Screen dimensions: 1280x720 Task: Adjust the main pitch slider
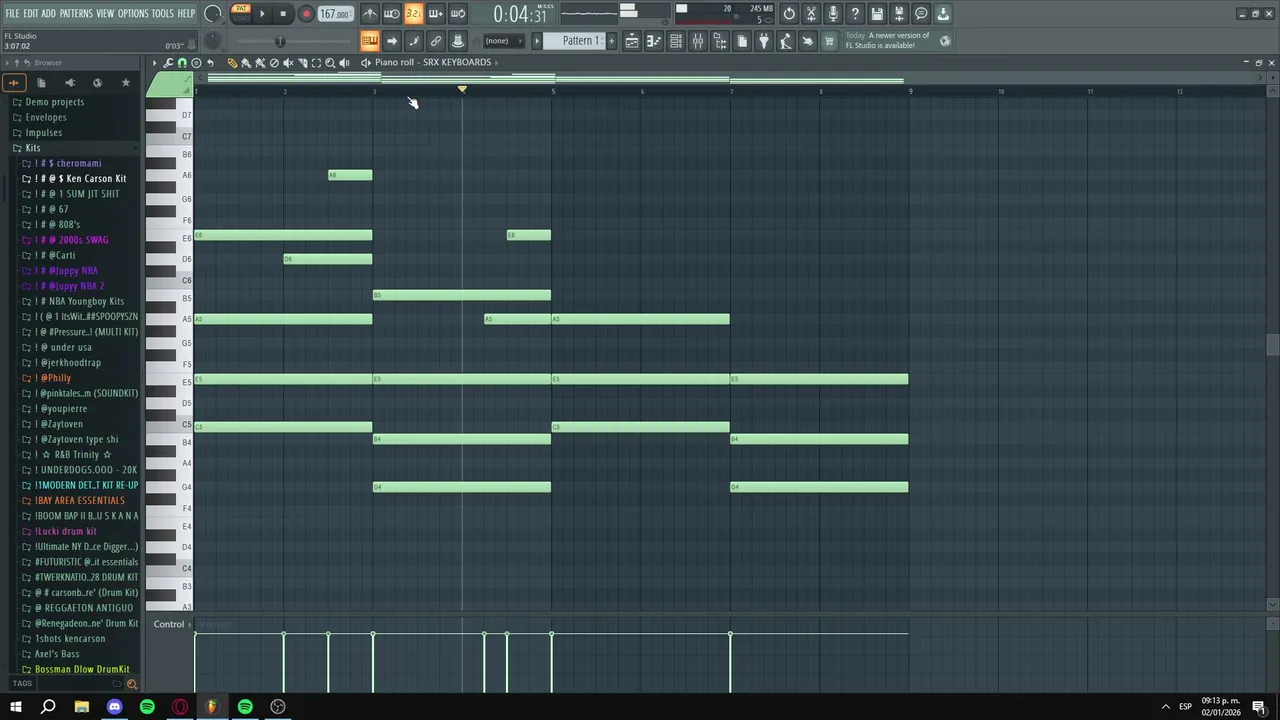tap(280, 41)
